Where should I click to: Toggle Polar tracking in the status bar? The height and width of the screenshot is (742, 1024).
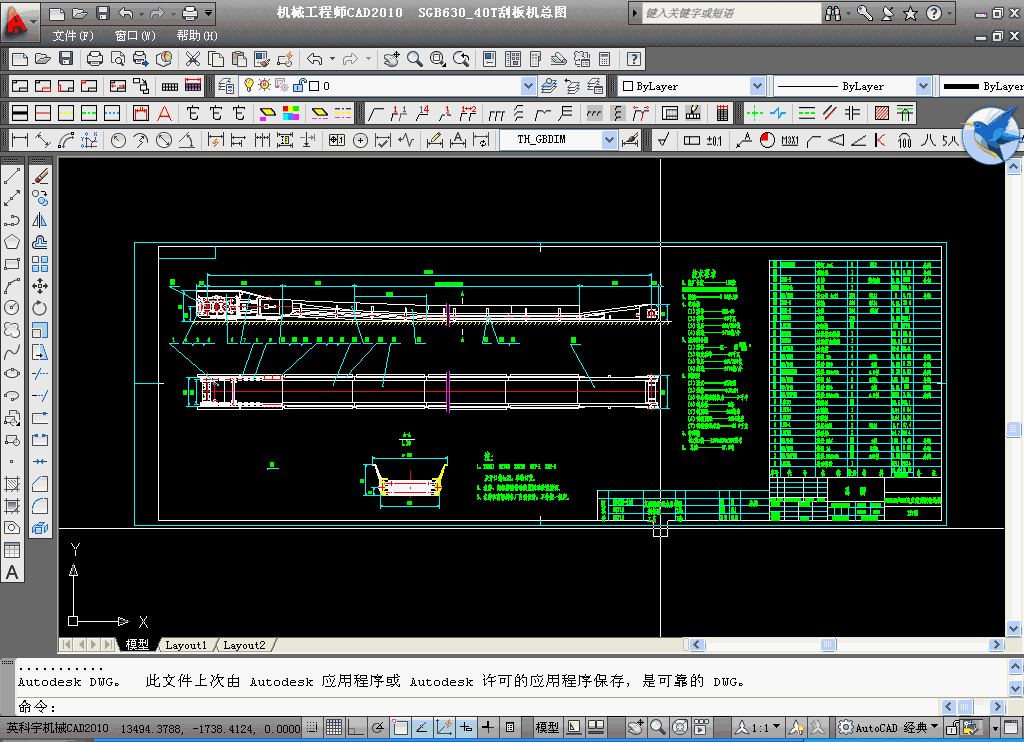[377, 727]
